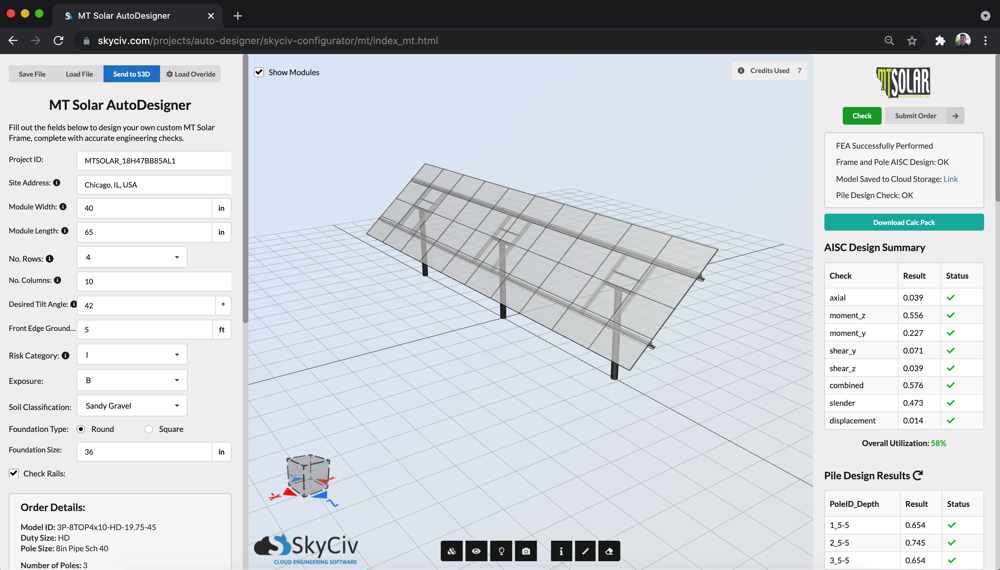Toggle the Show Modules checkbox
Viewport: 1000px width, 570px height.
coord(259,72)
